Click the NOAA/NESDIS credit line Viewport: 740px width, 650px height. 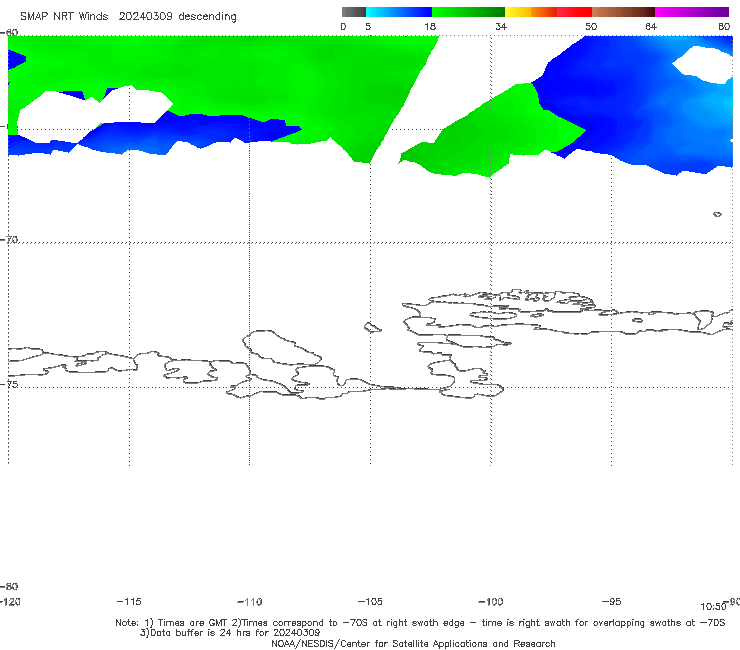point(413,644)
